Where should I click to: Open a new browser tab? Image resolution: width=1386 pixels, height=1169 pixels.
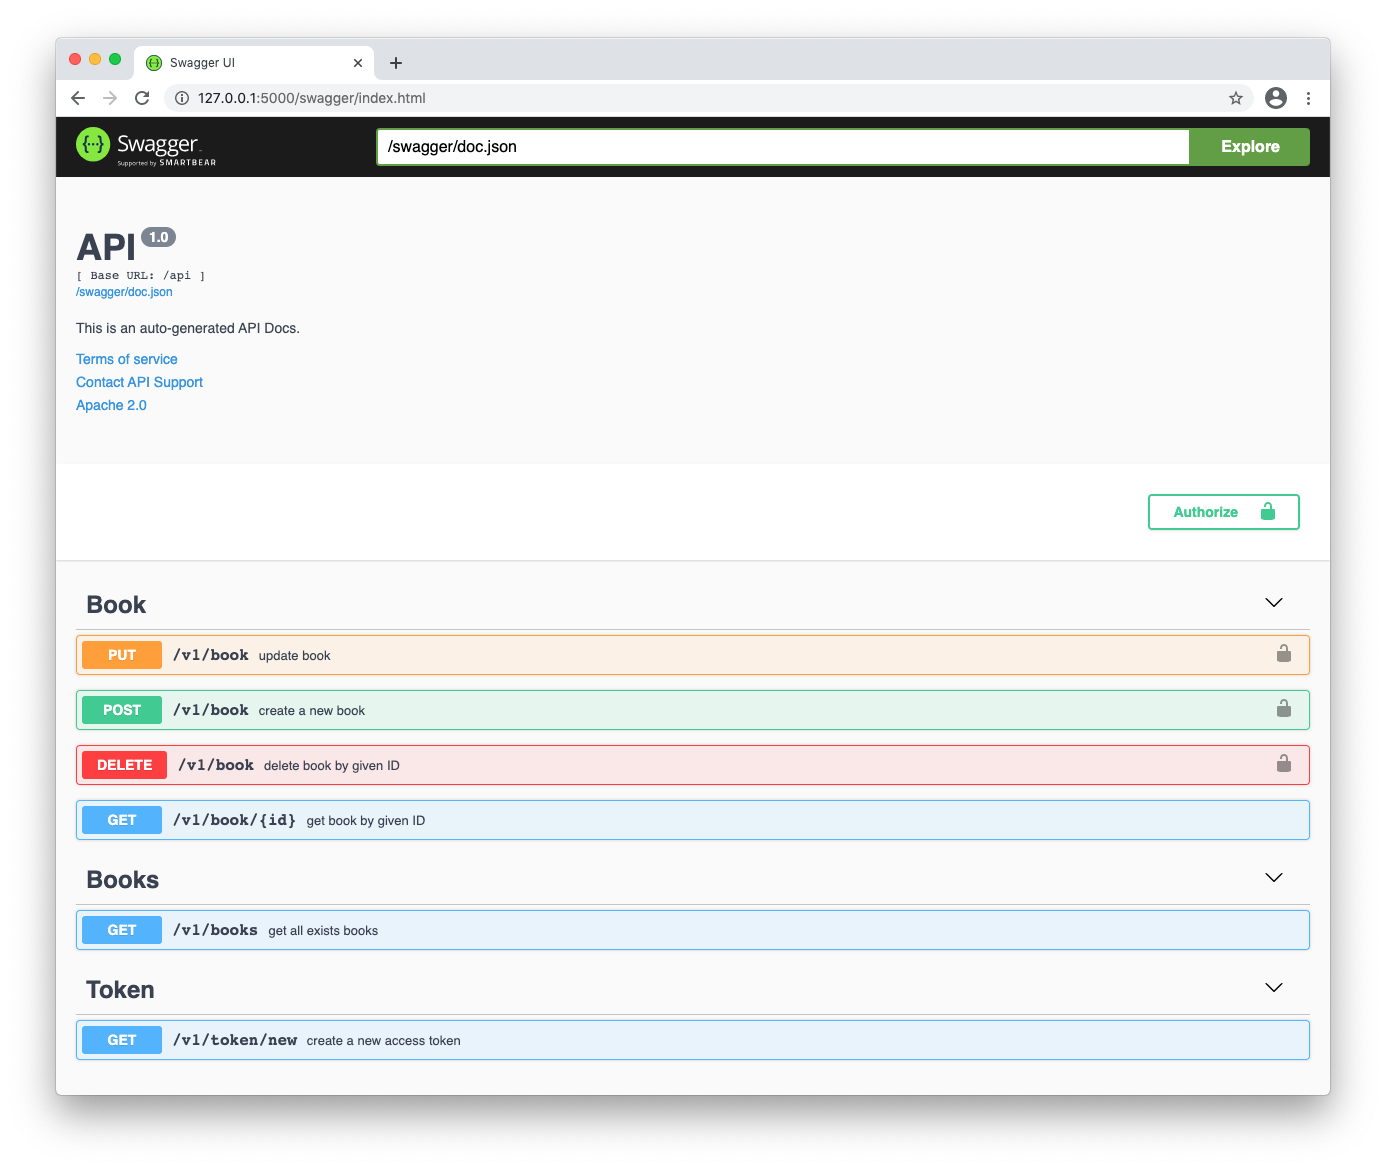pyautogui.click(x=396, y=62)
